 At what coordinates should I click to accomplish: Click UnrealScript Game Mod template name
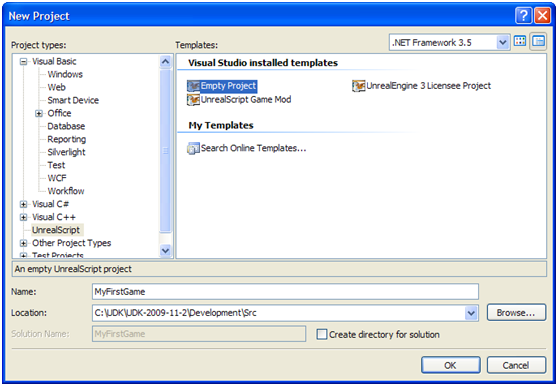(x=246, y=100)
